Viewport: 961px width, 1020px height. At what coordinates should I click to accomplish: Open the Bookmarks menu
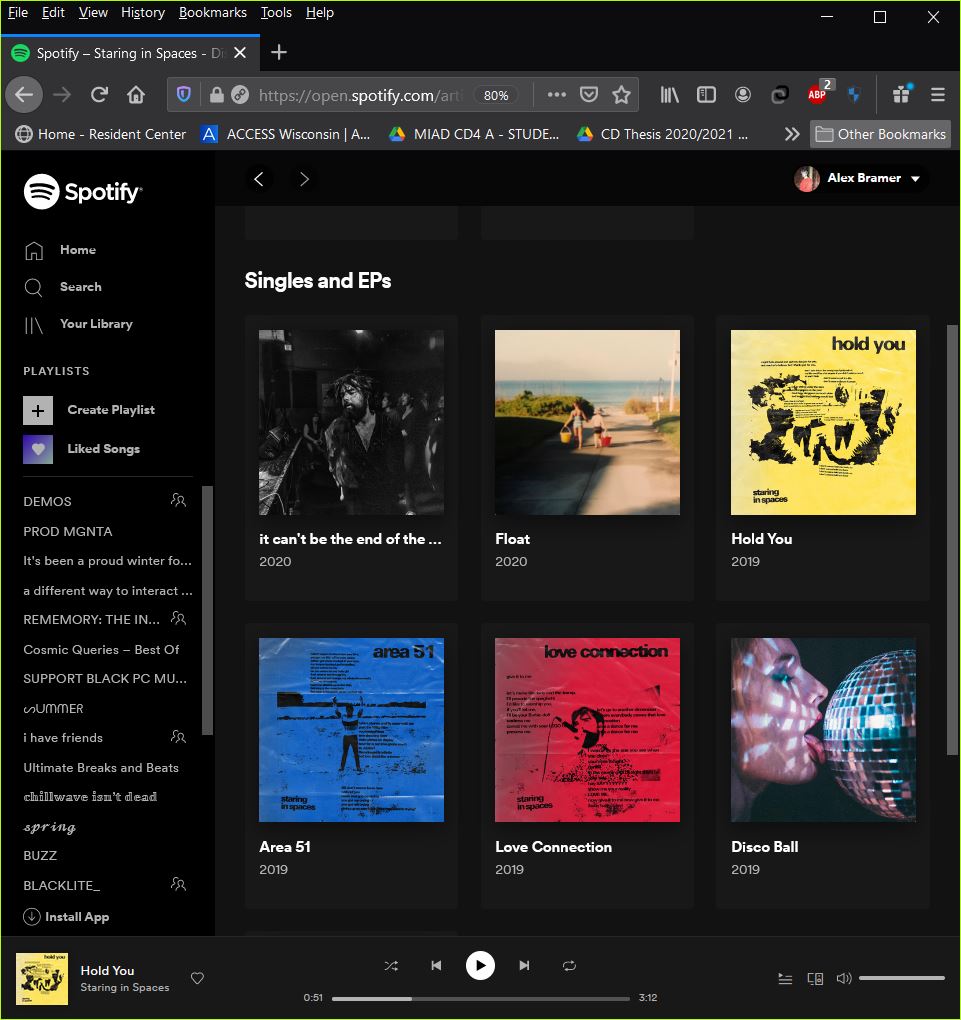(213, 12)
